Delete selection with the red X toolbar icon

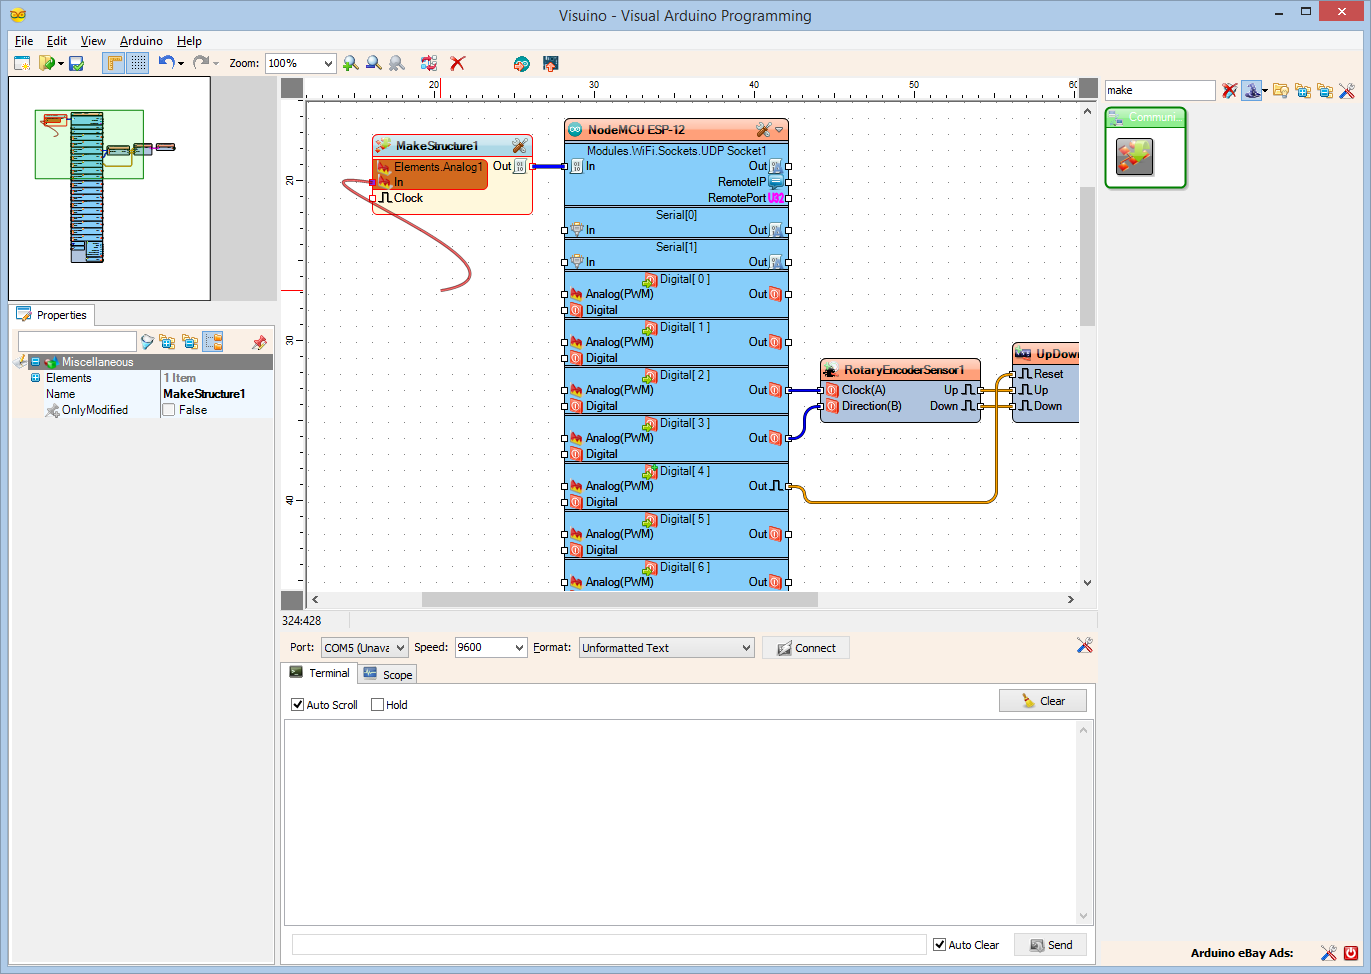[457, 63]
